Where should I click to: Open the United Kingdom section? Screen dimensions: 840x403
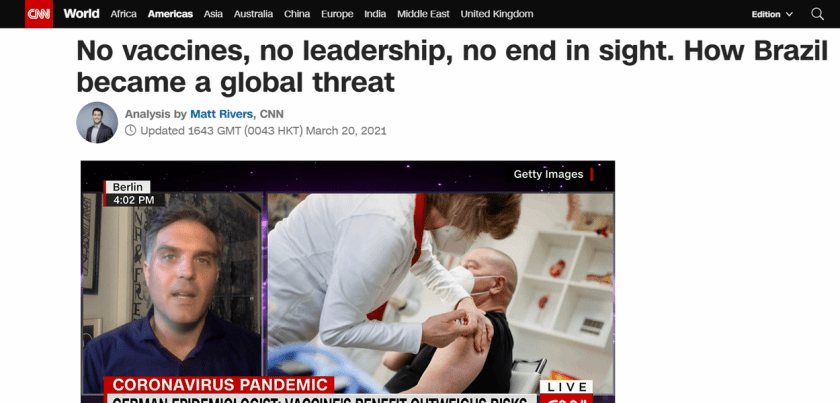click(x=497, y=14)
